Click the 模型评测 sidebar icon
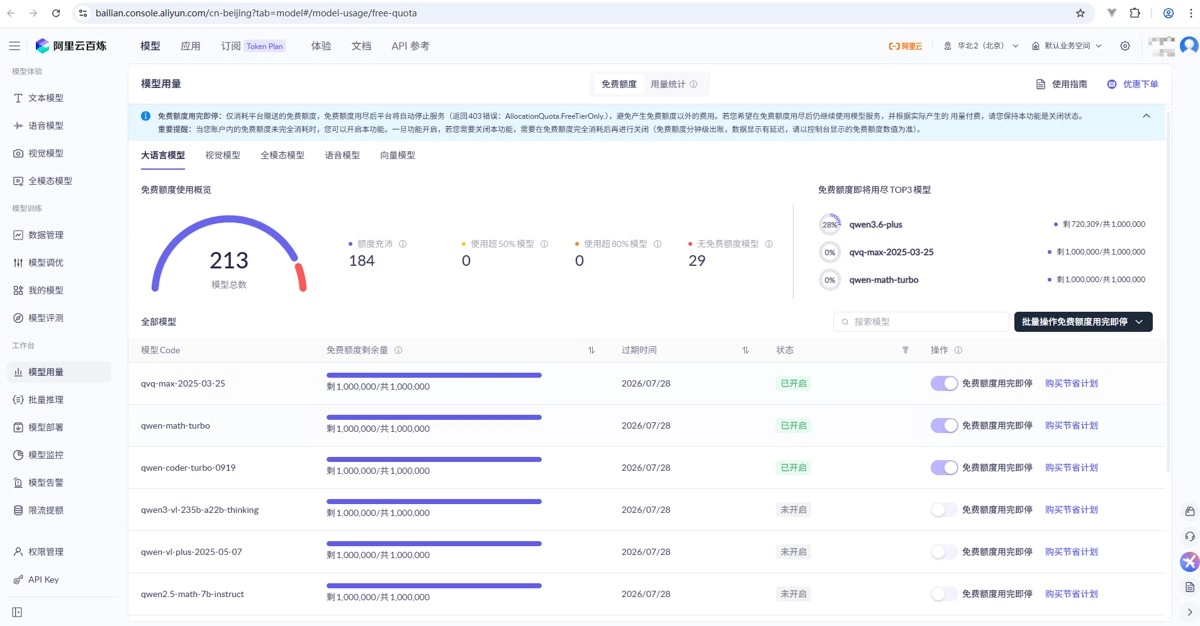This screenshot has height=626, width=1200. coord(18,318)
